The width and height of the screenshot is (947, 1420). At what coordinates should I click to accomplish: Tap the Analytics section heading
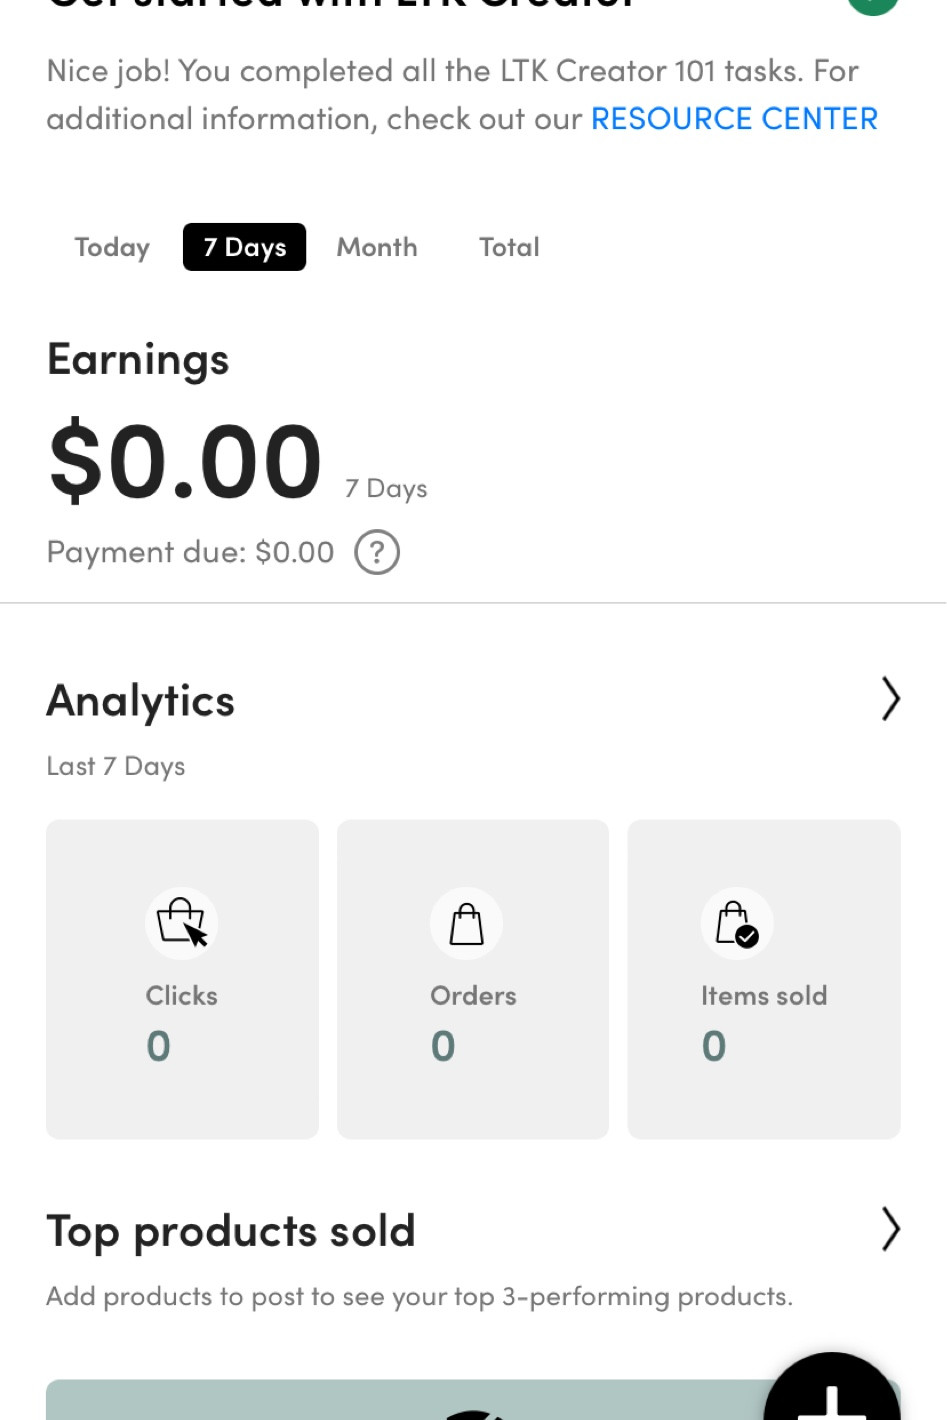141,701
